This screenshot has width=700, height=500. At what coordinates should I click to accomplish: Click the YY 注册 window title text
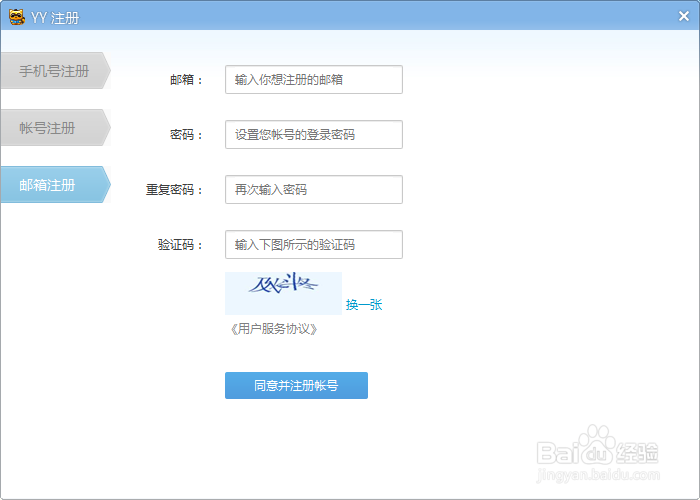click(55, 18)
